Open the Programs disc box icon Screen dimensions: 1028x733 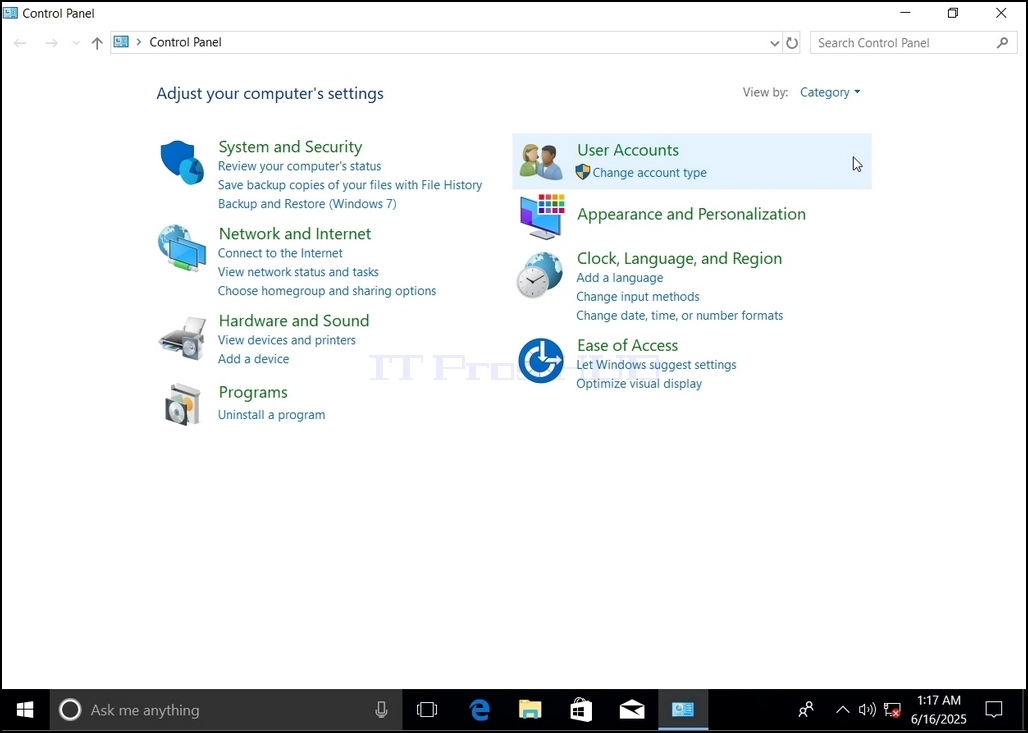click(182, 404)
